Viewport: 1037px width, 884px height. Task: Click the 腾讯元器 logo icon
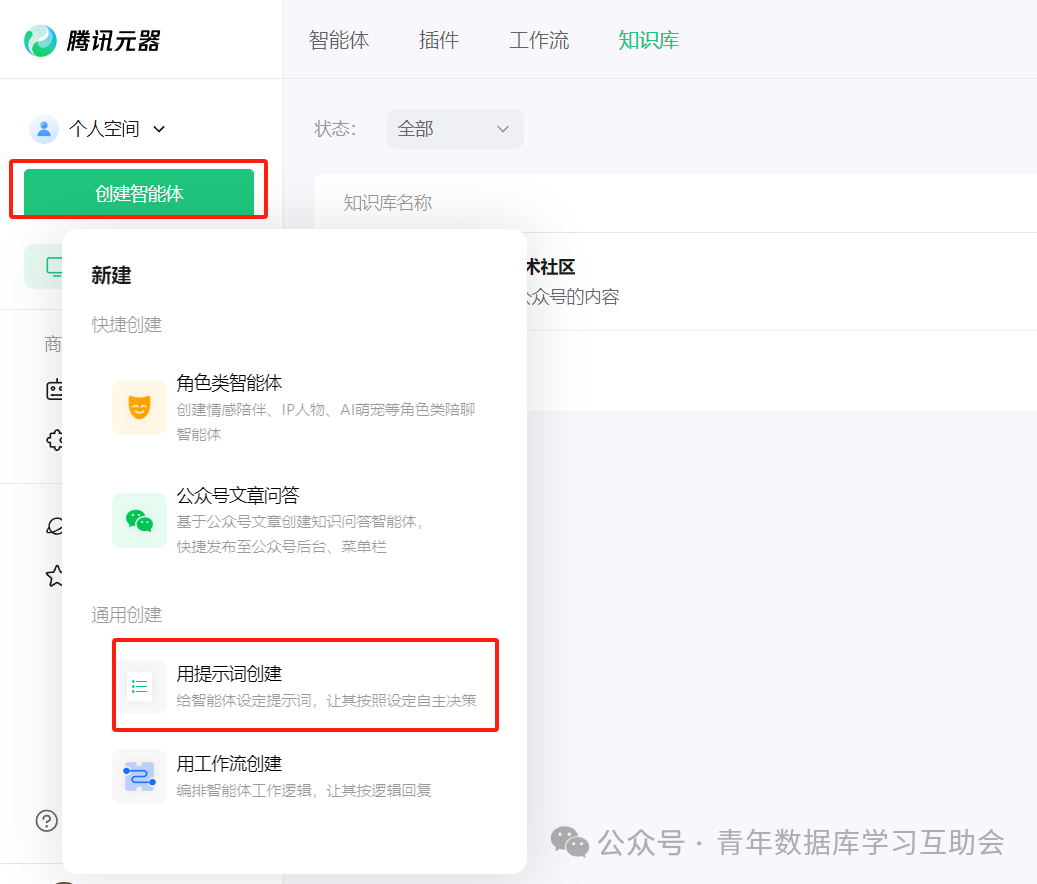pyautogui.click(x=40, y=41)
